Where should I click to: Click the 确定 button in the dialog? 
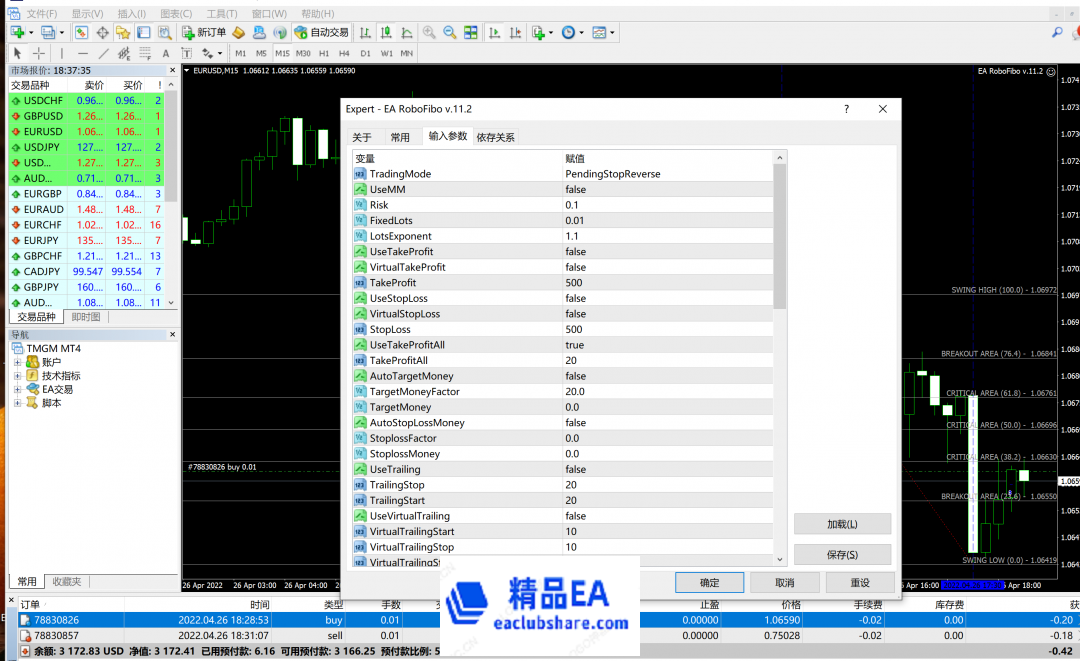pos(709,582)
